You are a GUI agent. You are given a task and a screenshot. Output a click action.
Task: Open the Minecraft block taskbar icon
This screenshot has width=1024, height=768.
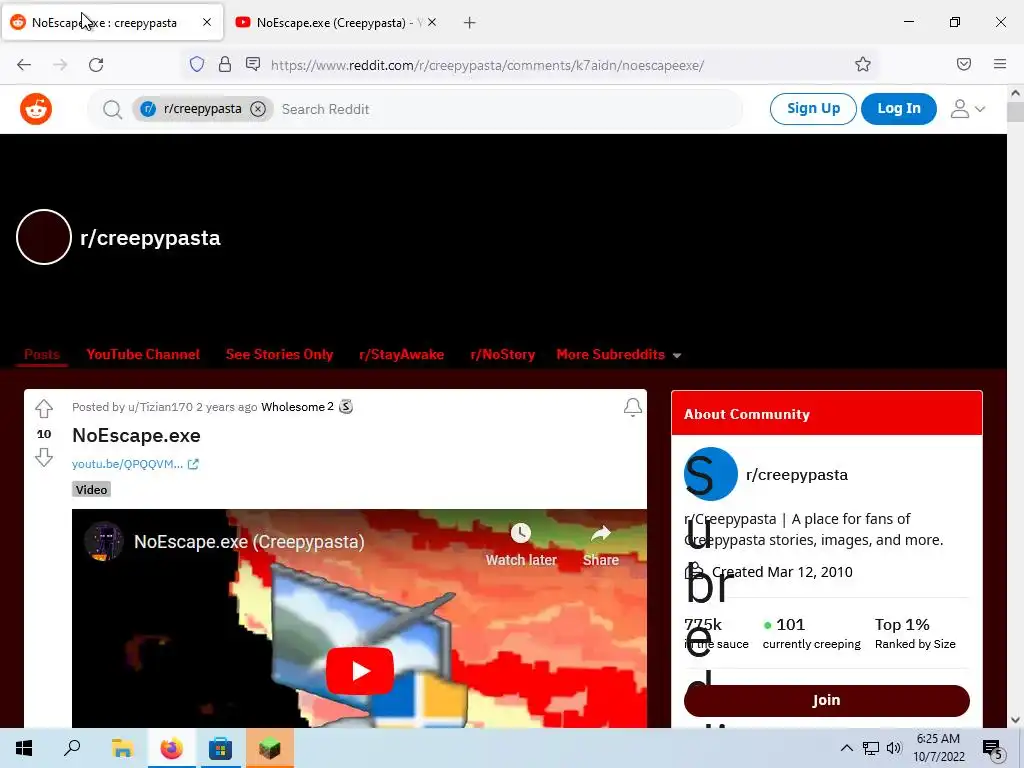270,748
